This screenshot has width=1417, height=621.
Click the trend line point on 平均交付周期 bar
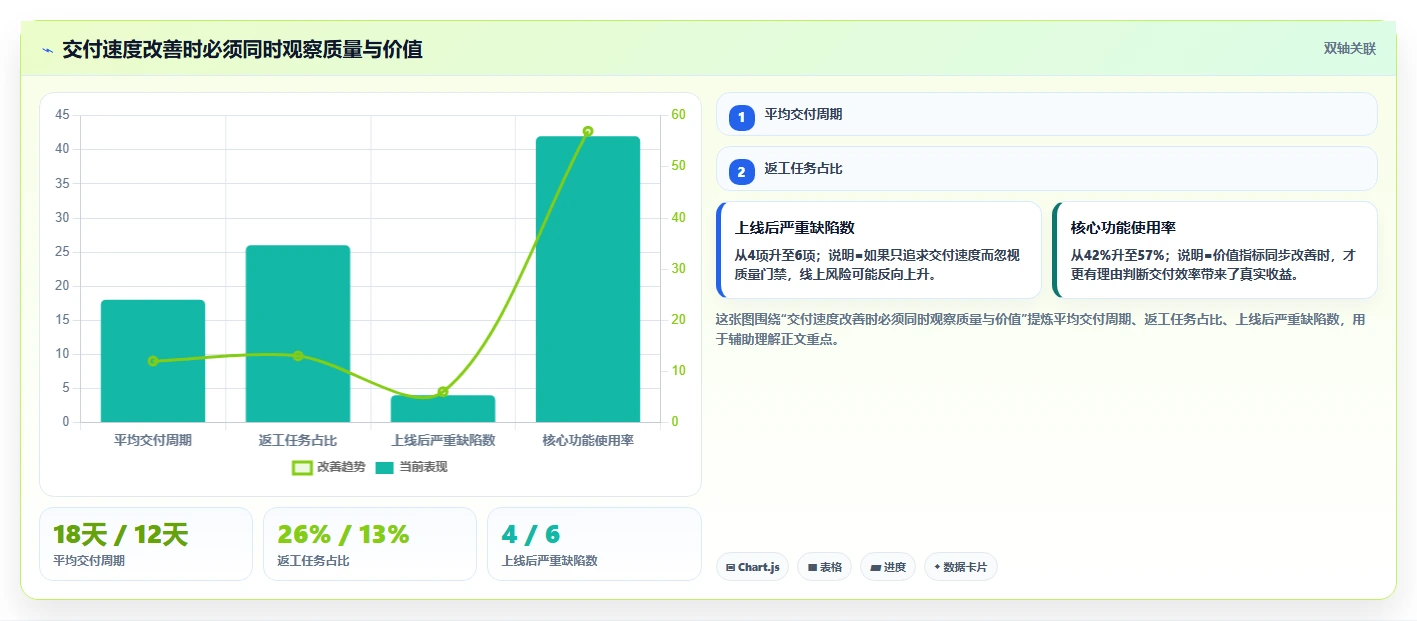click(153, 361)
